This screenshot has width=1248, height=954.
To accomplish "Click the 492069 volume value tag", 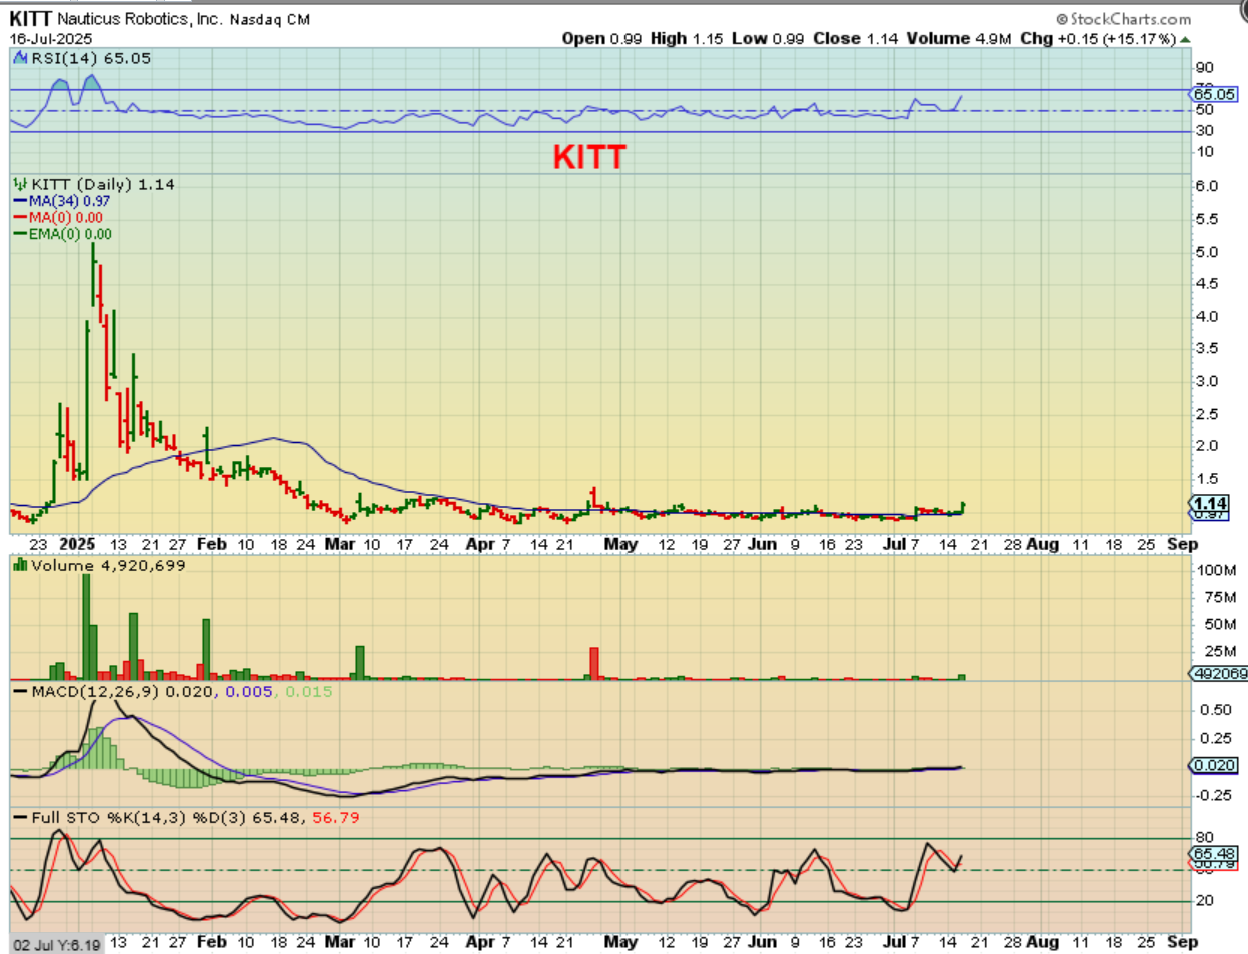I will 1219,673.
